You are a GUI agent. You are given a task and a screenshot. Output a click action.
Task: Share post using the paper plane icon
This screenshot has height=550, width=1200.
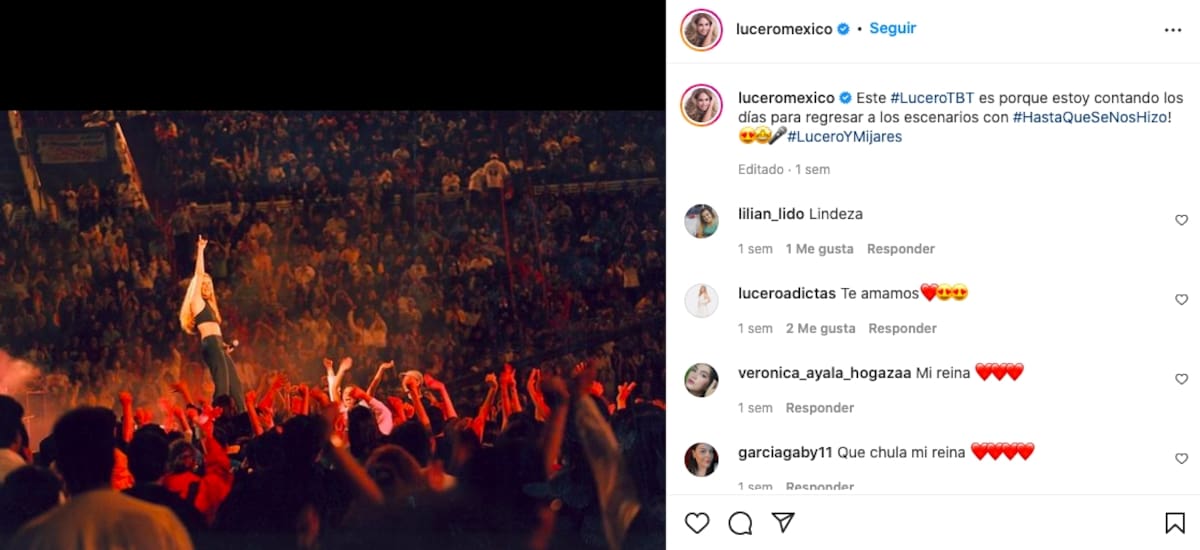[x=783, y=522]
